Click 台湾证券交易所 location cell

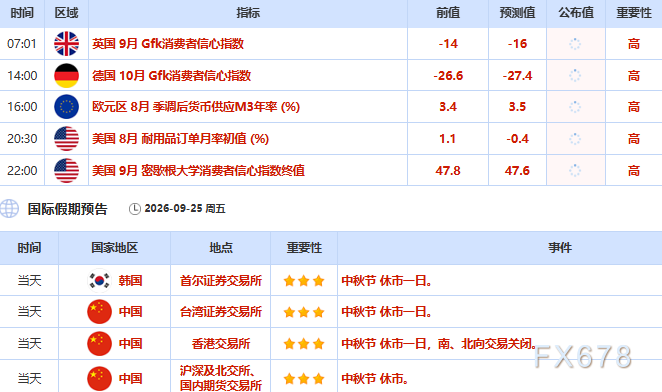coord(221,312)
